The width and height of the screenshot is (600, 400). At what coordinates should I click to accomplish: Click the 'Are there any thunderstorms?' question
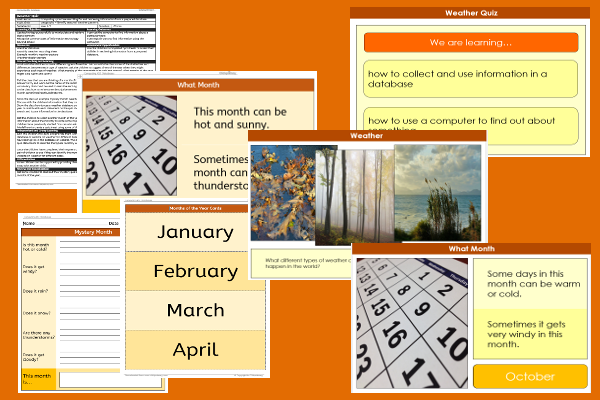[x=38, y=335]
